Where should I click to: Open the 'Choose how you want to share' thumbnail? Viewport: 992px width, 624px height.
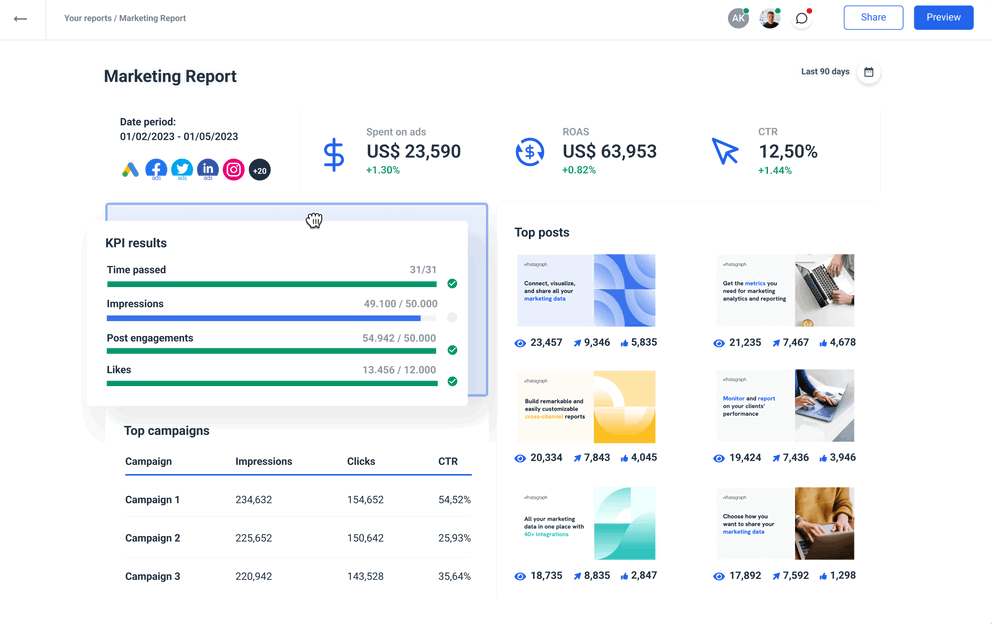point(785,523)
